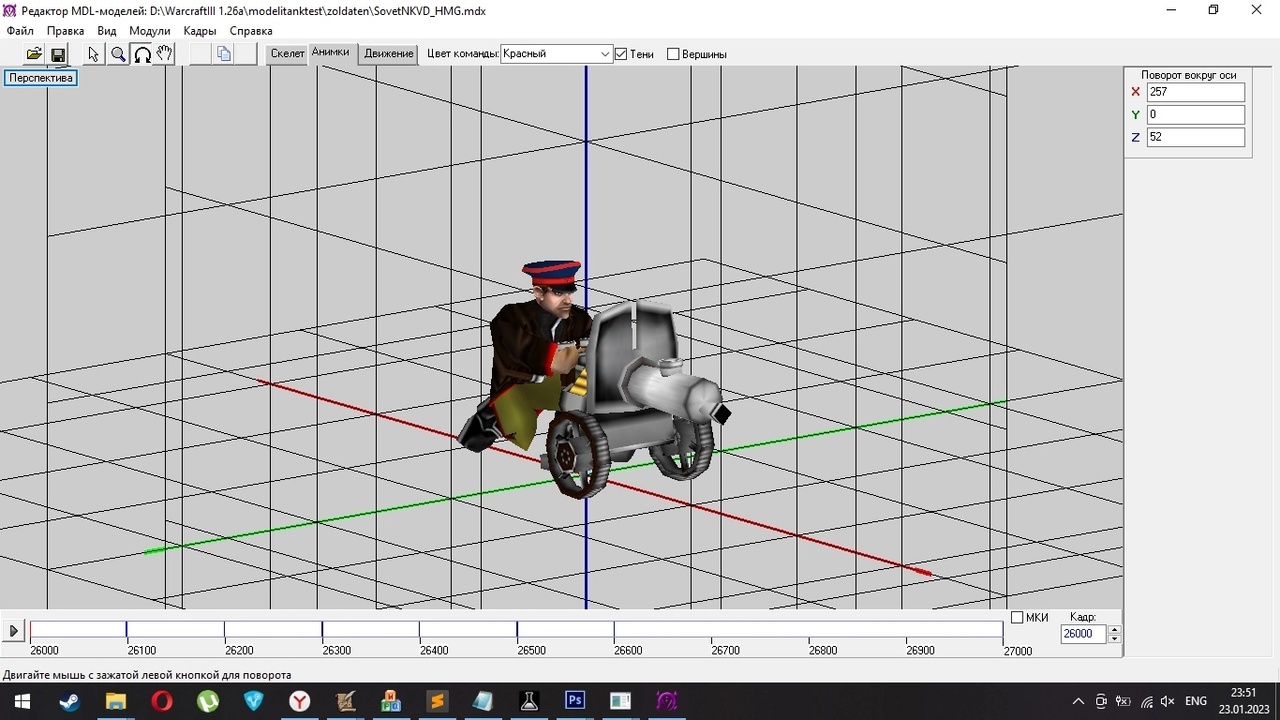
Task: Switch to the Анимки tab
Action: (331, 52)
